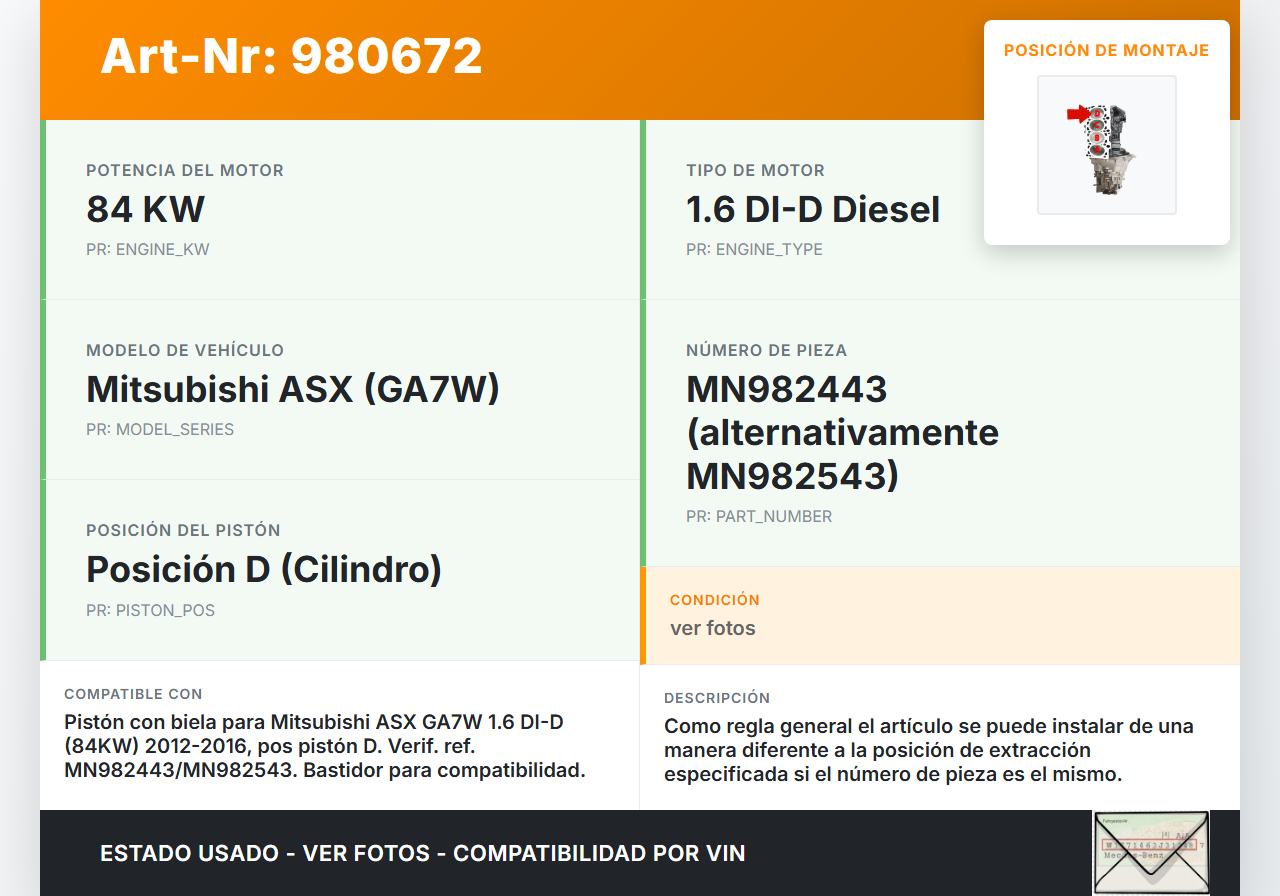Click the PR: ENGINE_KW label
Screen dimensions: 1280x896
148,249
